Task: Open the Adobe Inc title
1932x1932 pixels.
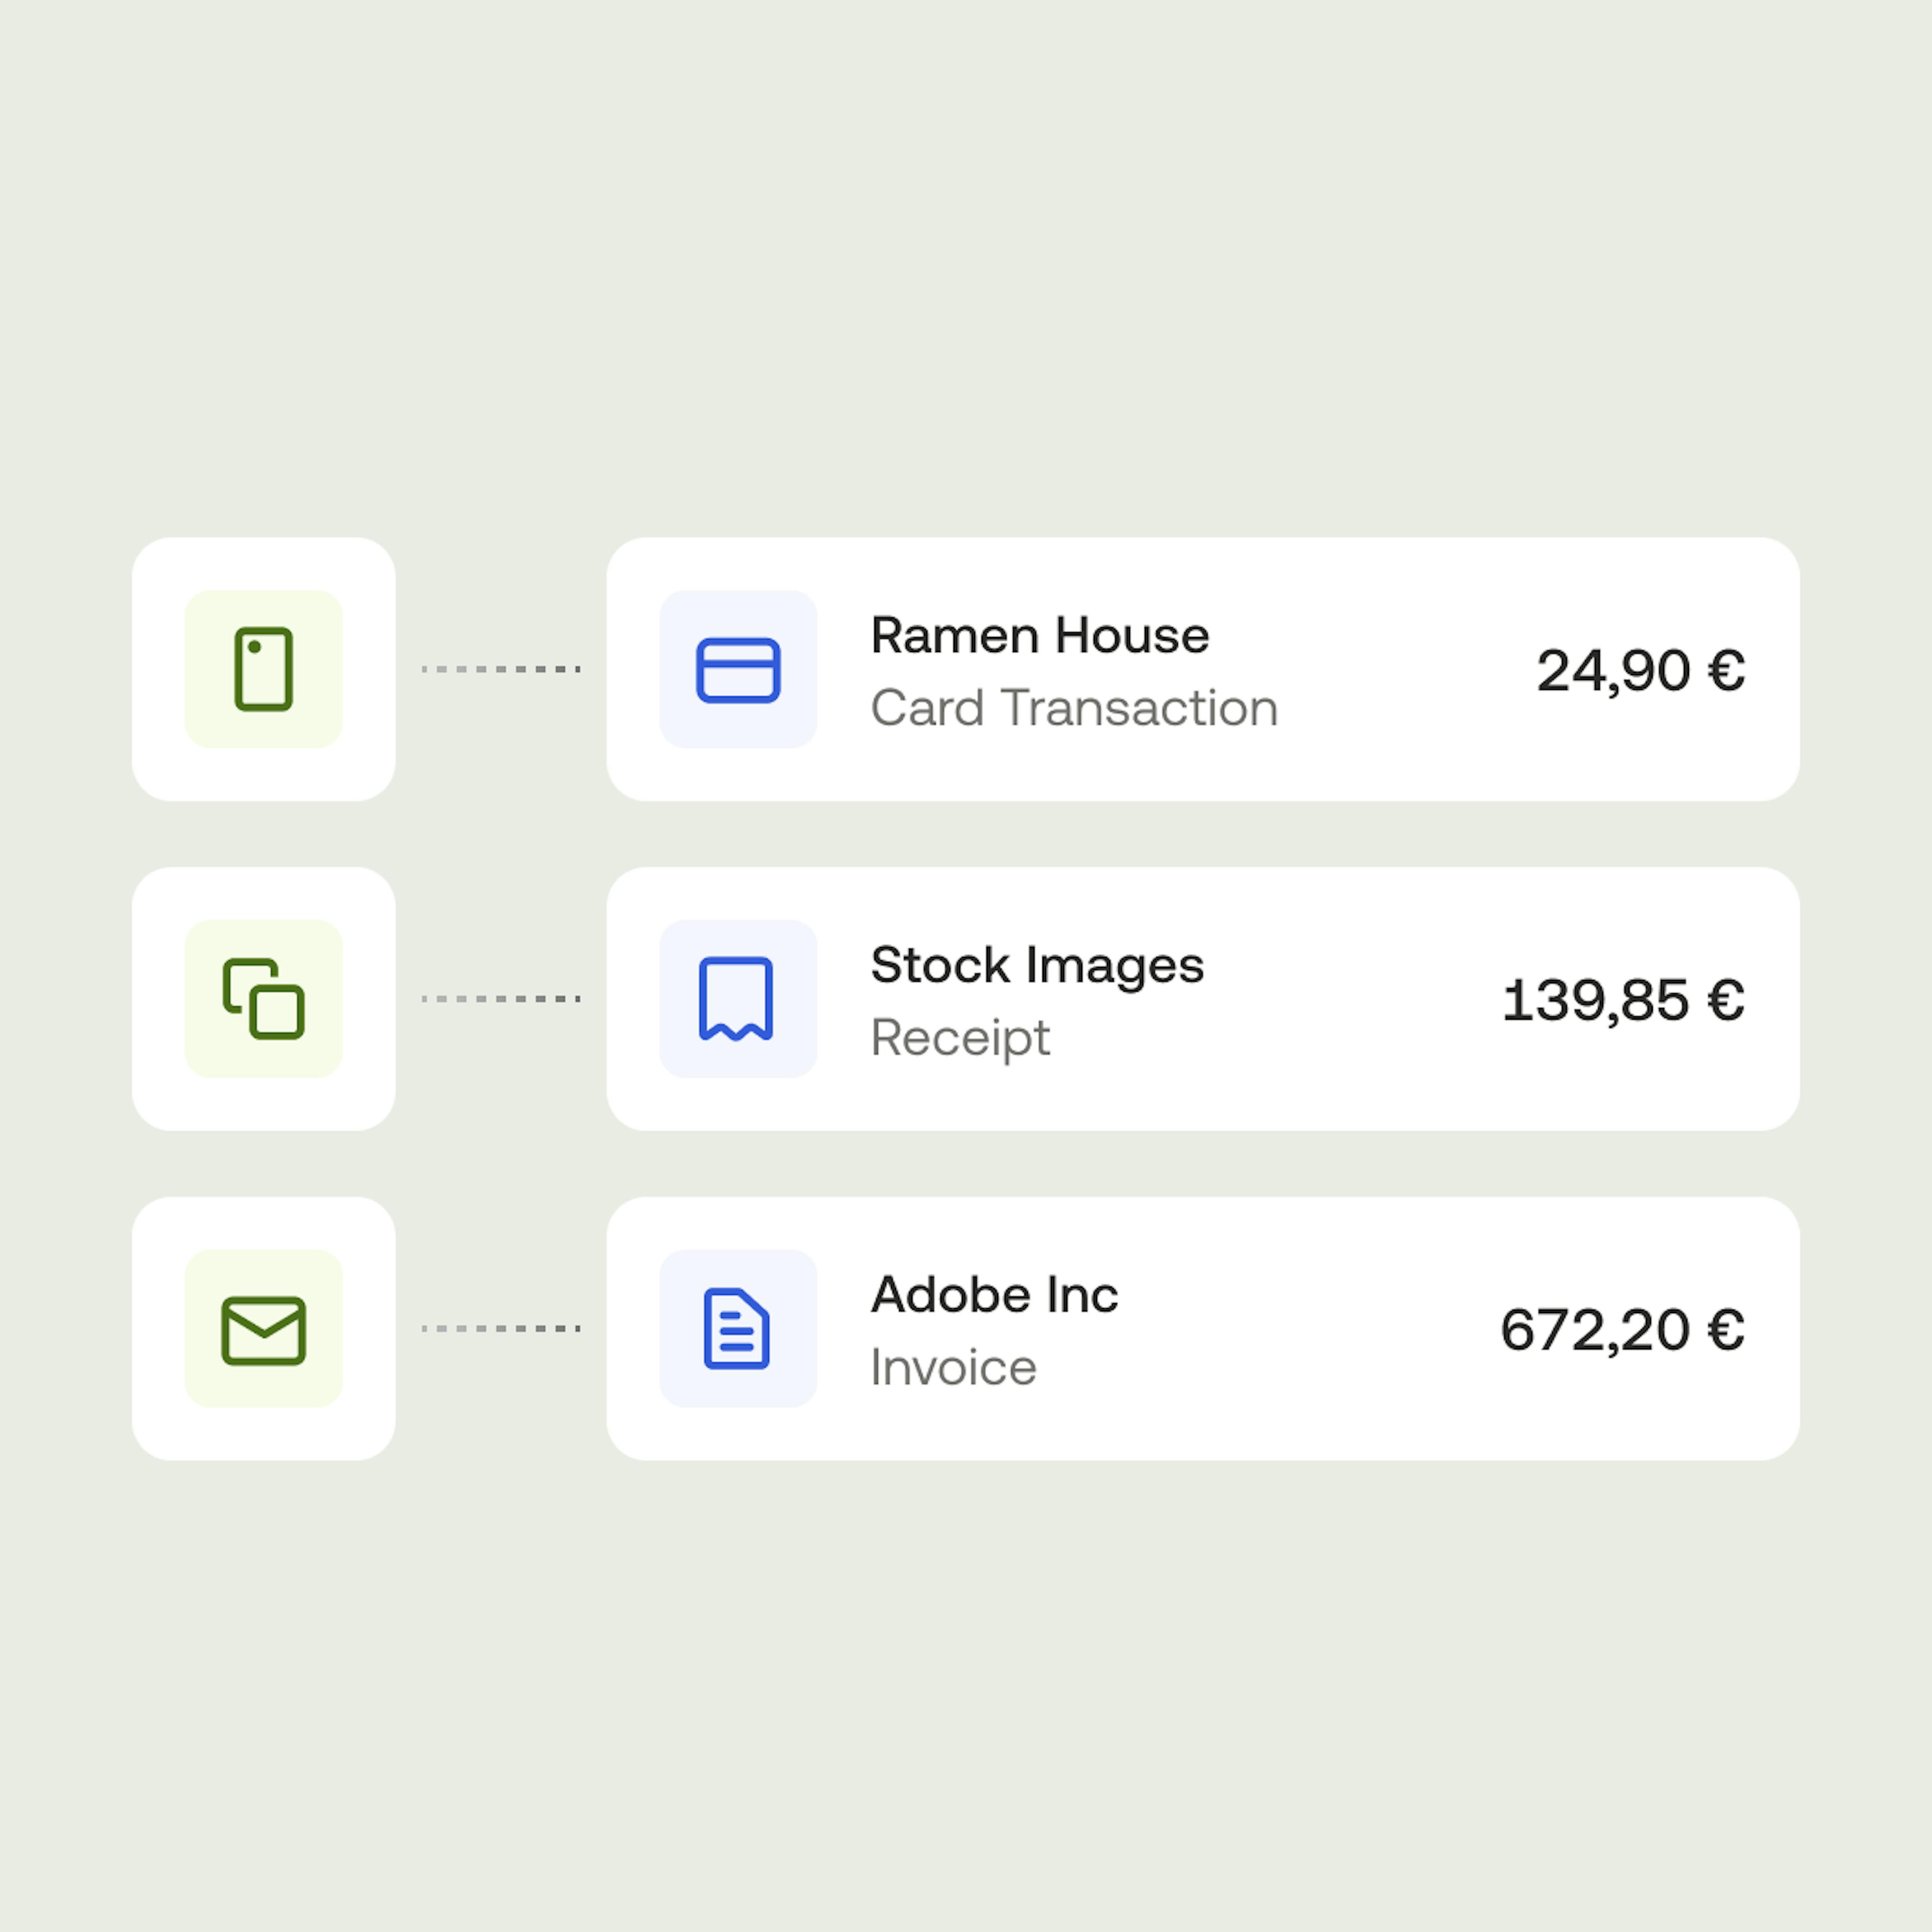Action: click(x=994, y=1295)
